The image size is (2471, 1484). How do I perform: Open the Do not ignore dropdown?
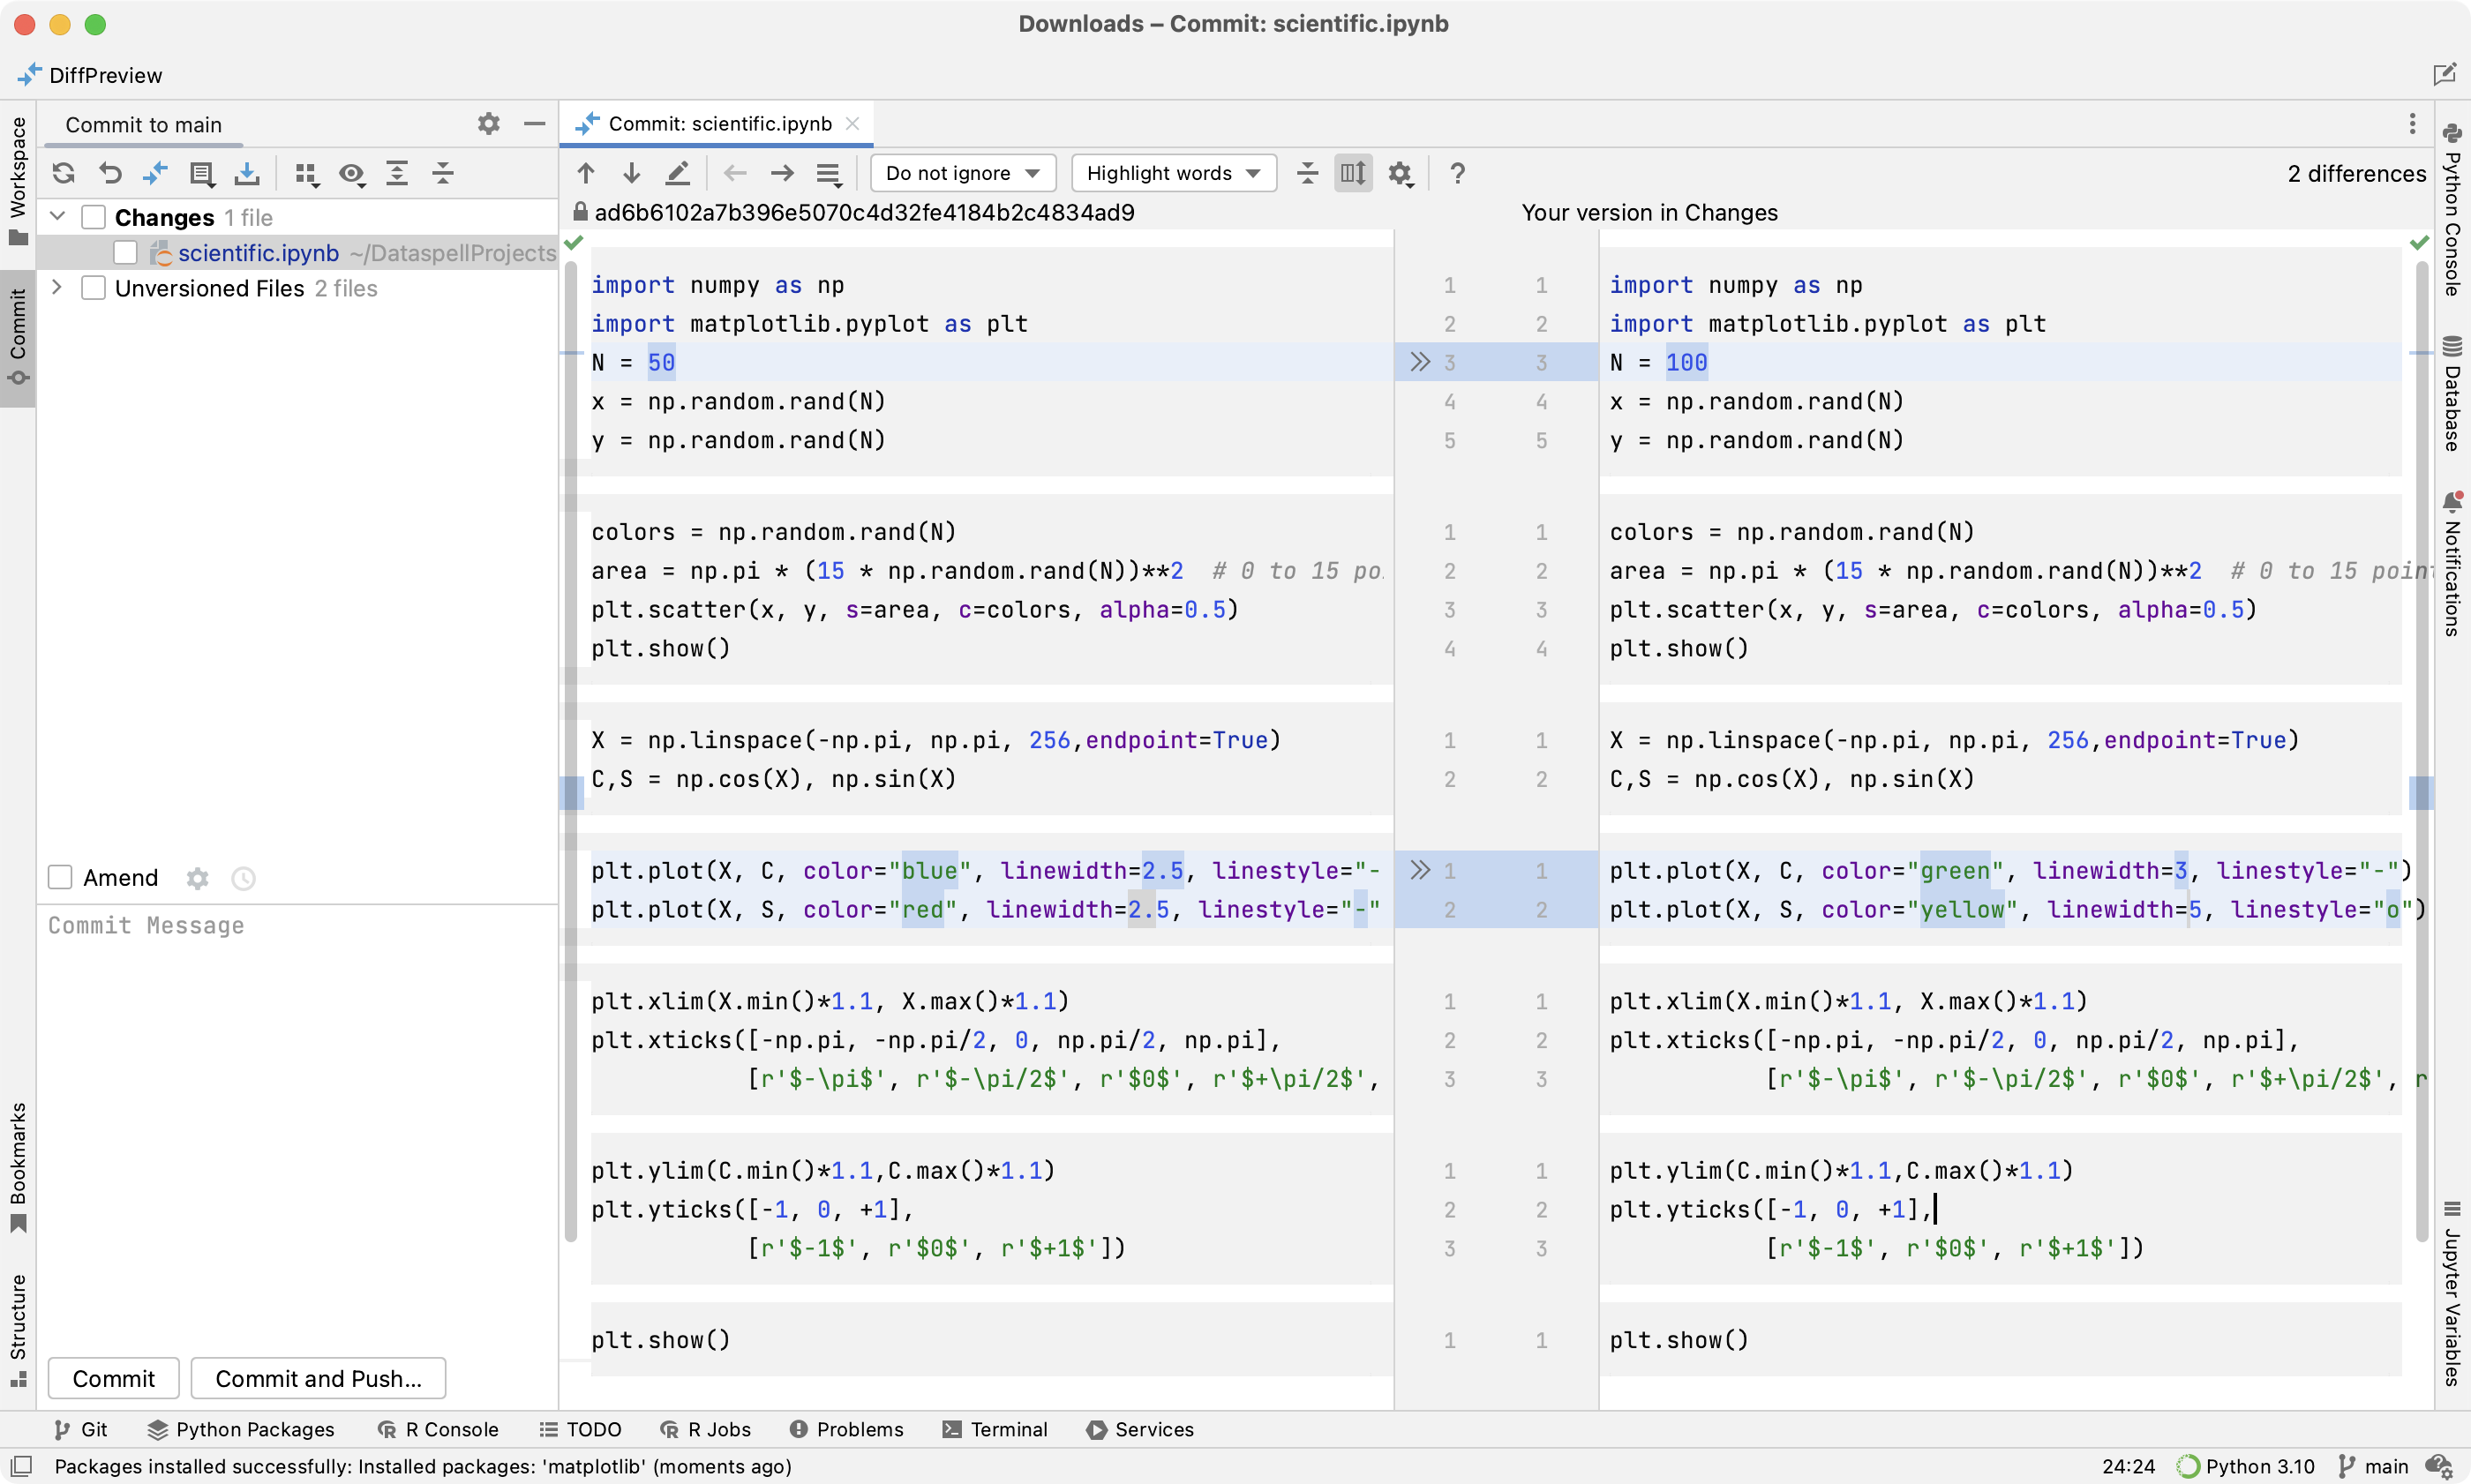pyautogui.click(x=958, y=173)
